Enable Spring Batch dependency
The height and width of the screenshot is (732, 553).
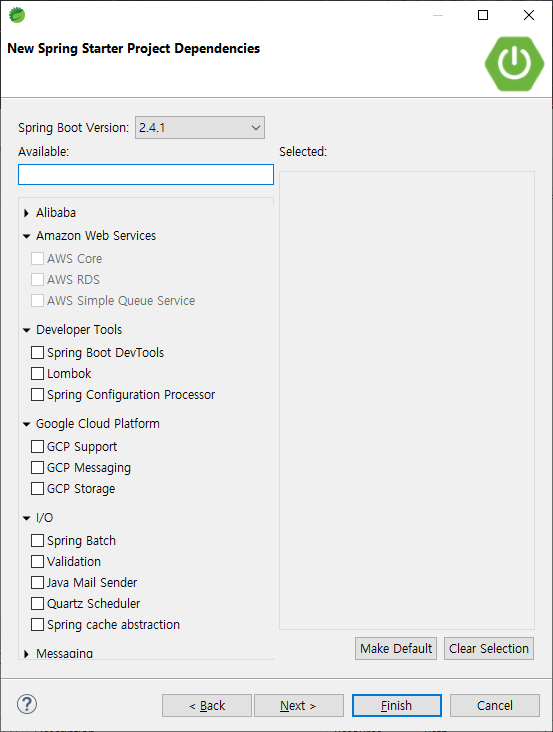click(x=37, y=541)
